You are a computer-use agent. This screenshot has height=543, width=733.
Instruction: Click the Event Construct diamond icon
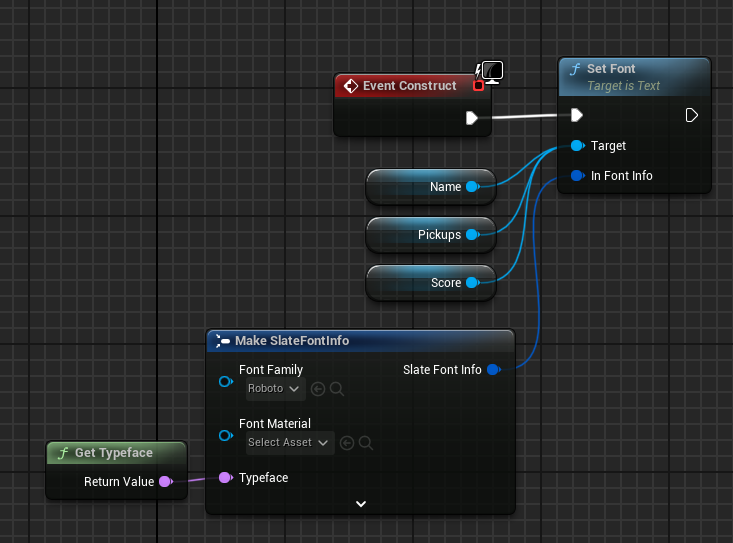tap(351, 86)
